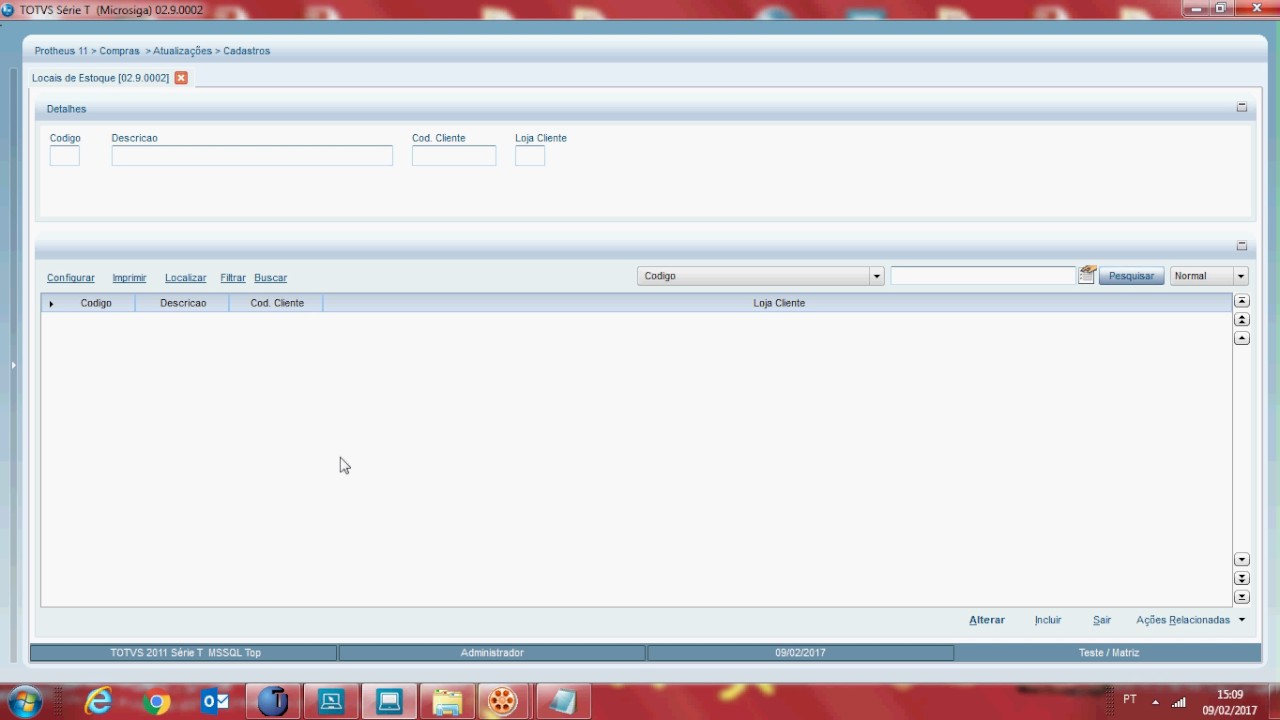Jump to first record with top arrow button
1280x720 pixels.
pyautogui.click(x=1242, y=301)
